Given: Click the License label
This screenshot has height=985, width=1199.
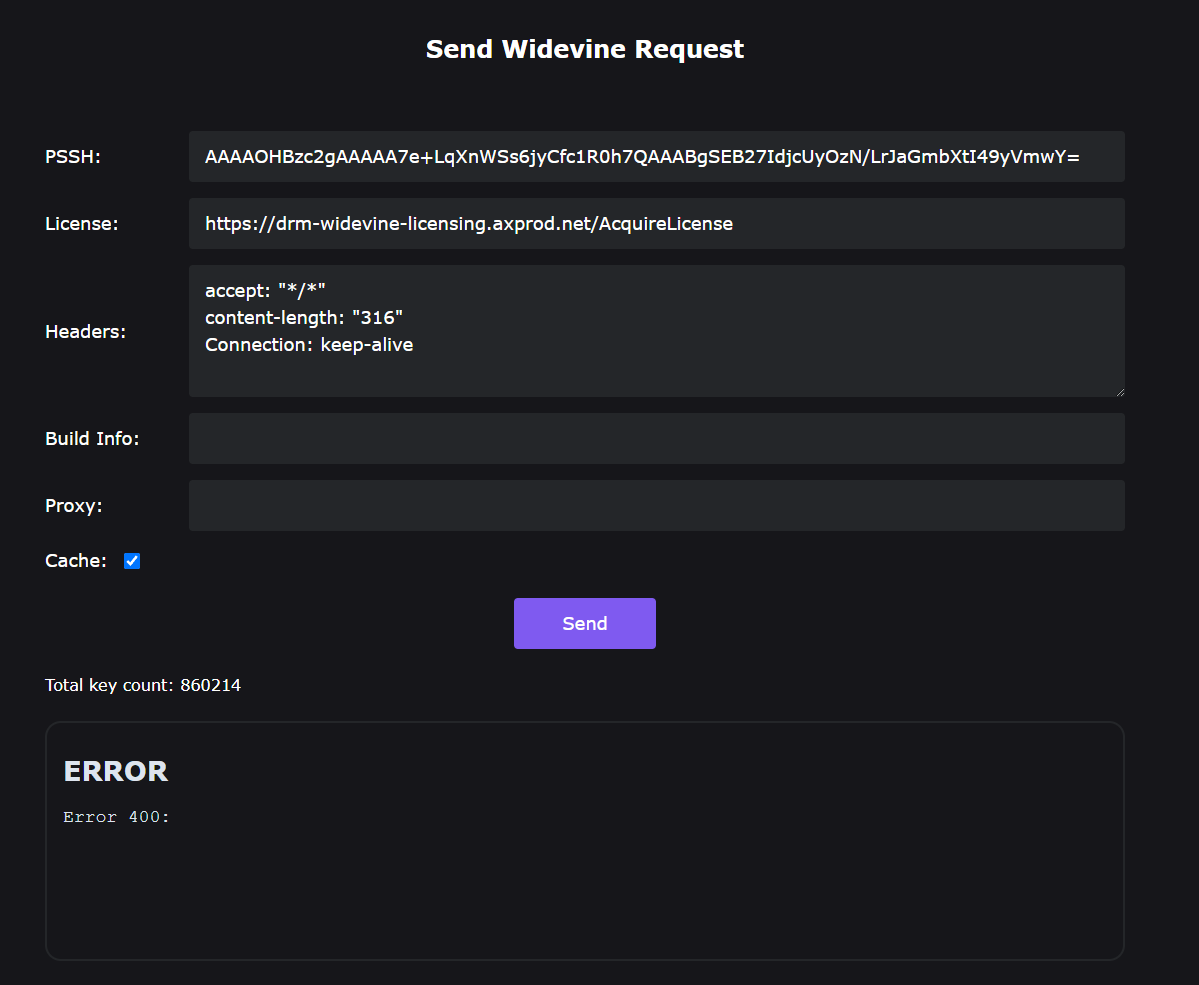Looking at the screenshot, I should [x=82, y=223].
